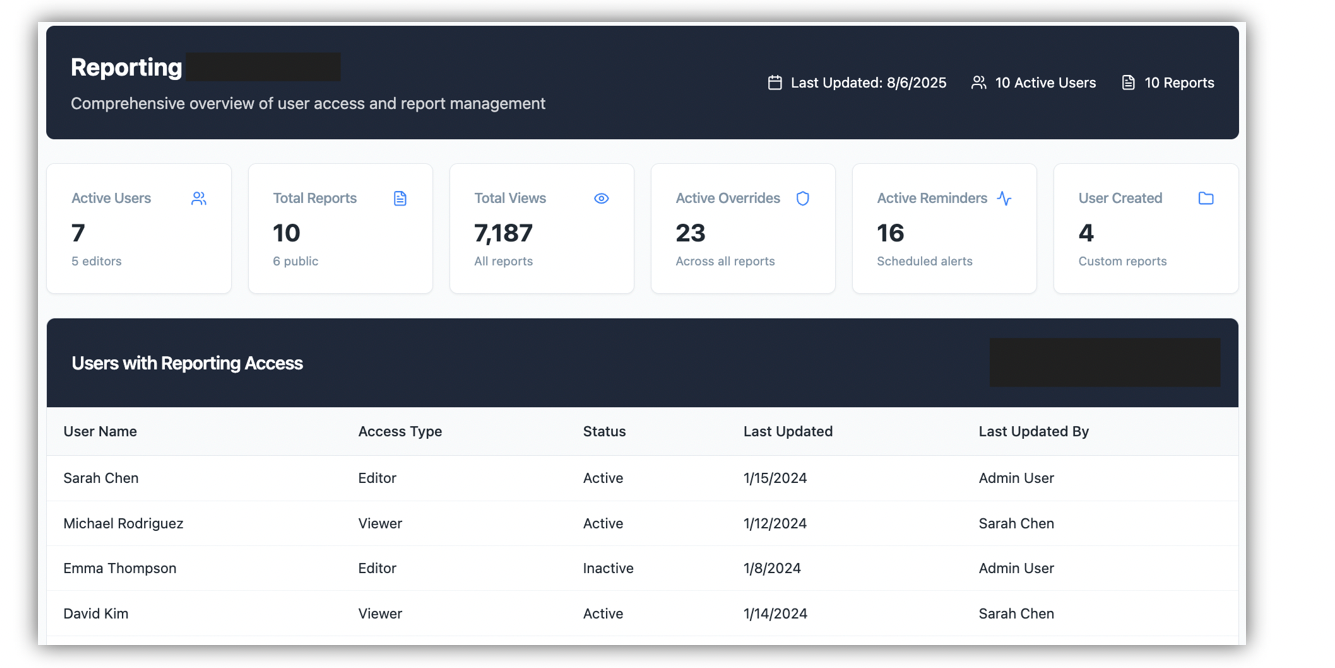
Task: Click the eye icon in Total Views card
Action: tap(601, 198)
